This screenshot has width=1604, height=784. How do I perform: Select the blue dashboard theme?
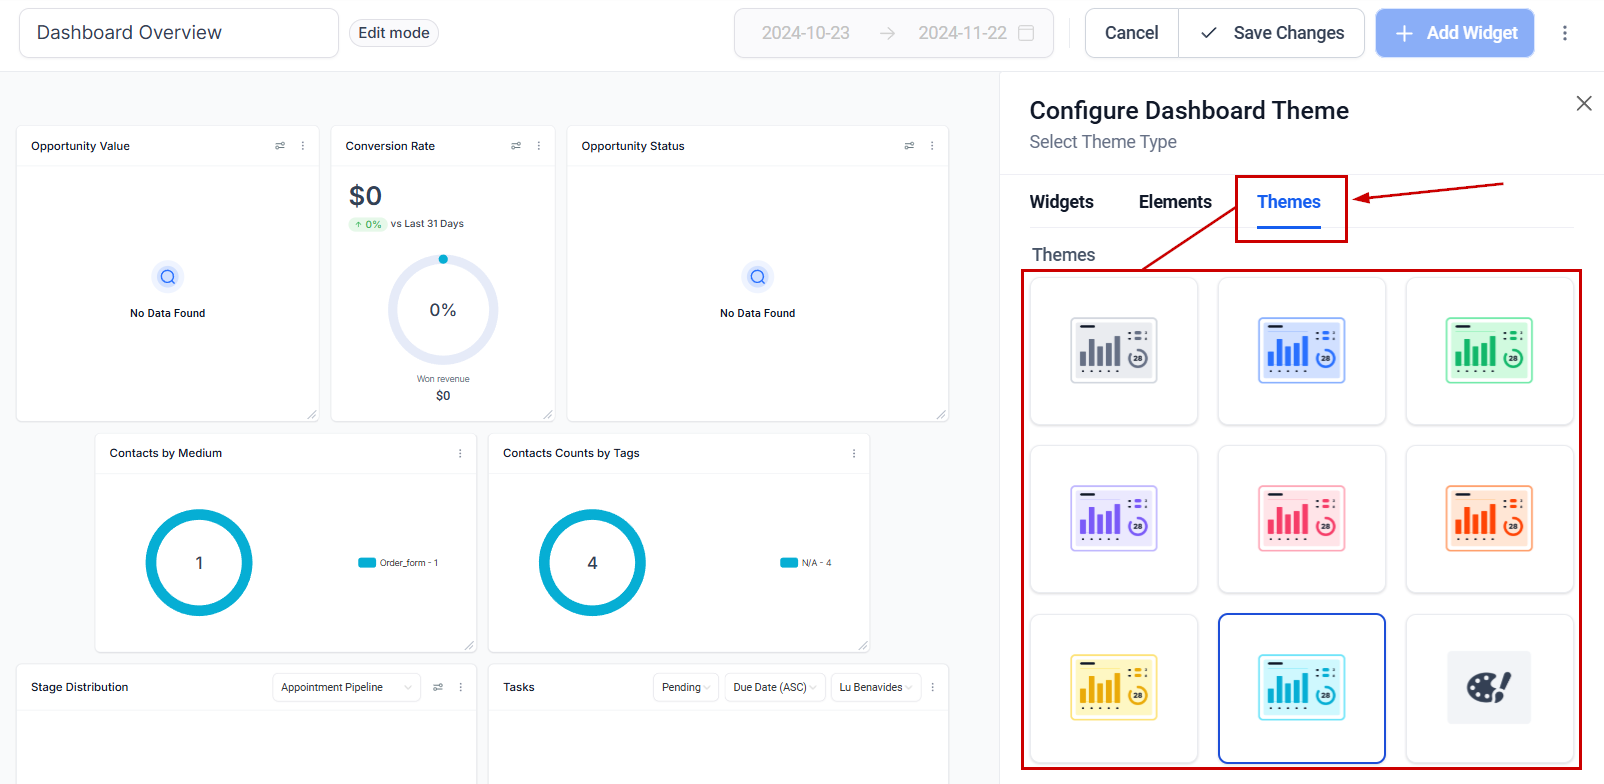(1302, 351)
